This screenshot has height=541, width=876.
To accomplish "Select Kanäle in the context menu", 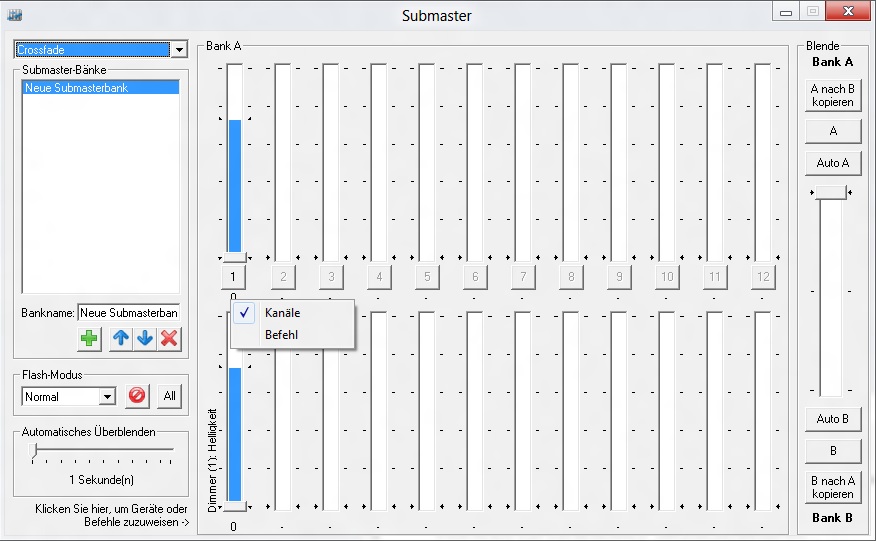I will click(x=292, y=313).
